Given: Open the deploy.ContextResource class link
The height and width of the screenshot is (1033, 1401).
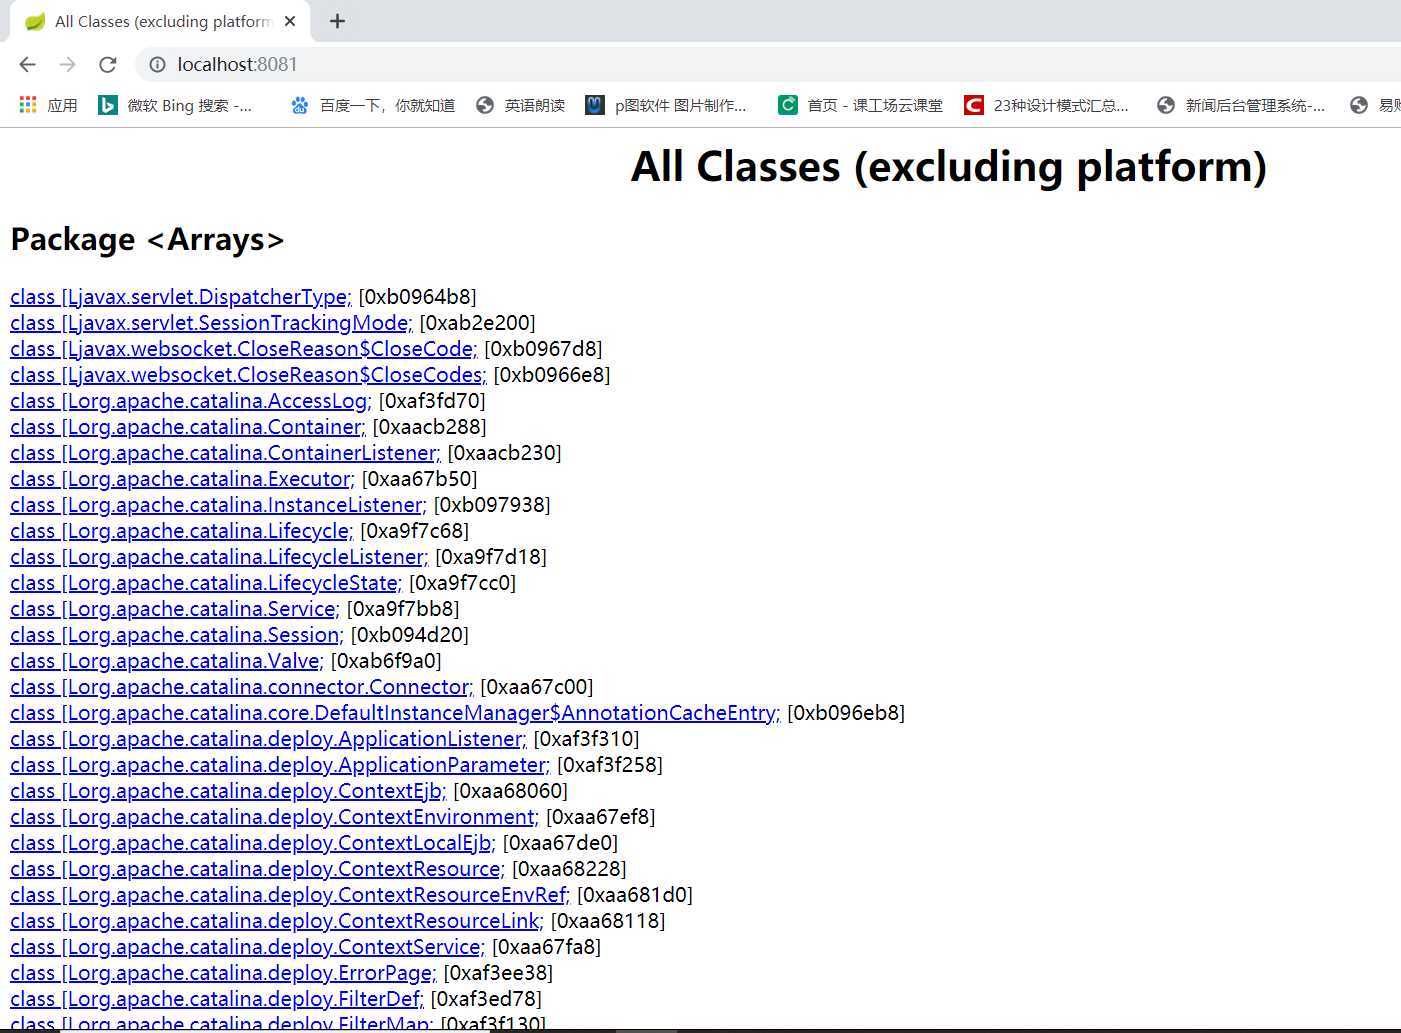Looking at the screenshot, I should (x=258, y=869).
